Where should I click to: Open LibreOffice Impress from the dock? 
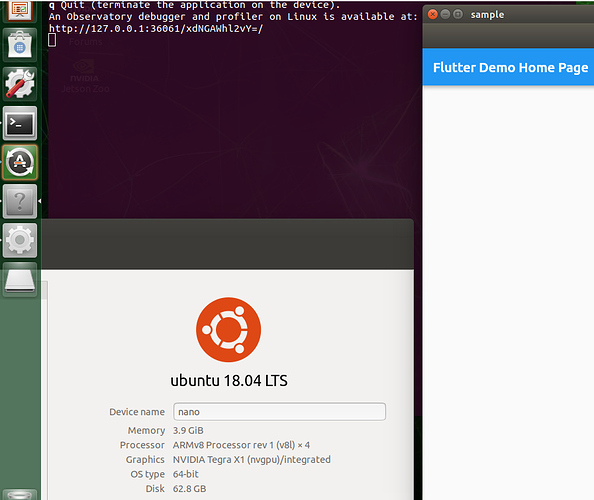tap(20, 10)
